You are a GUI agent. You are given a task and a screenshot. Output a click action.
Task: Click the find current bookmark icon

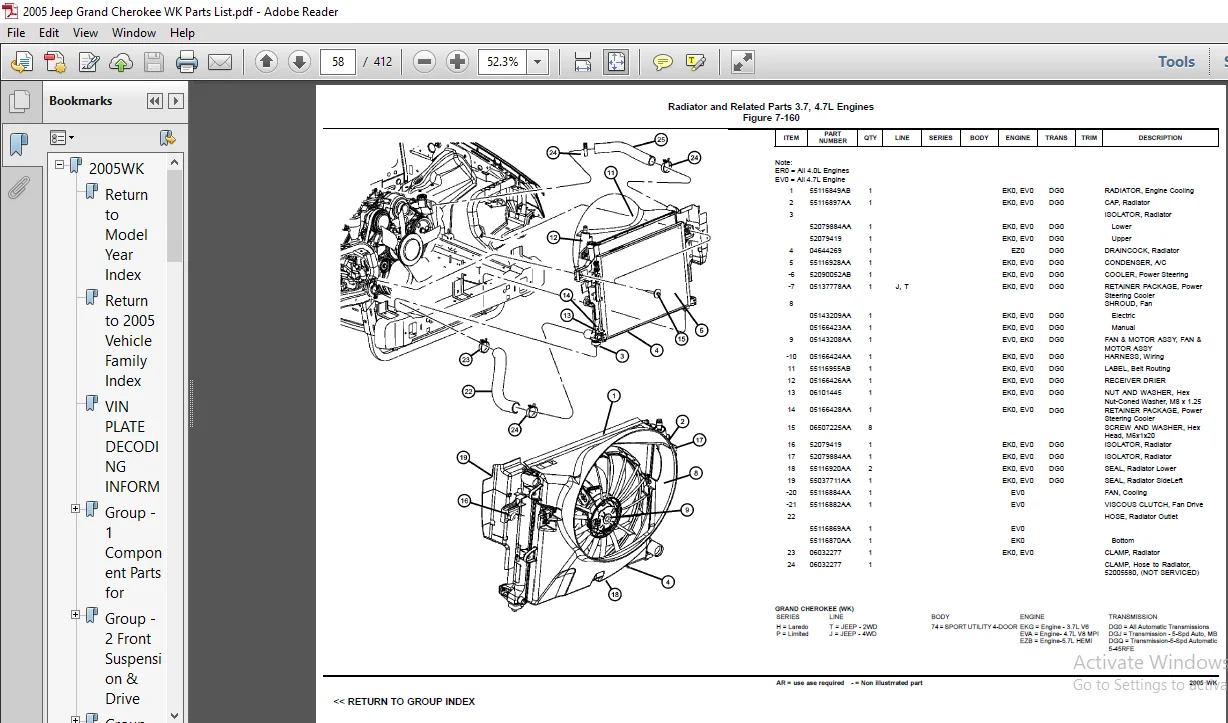coord(168,138)
